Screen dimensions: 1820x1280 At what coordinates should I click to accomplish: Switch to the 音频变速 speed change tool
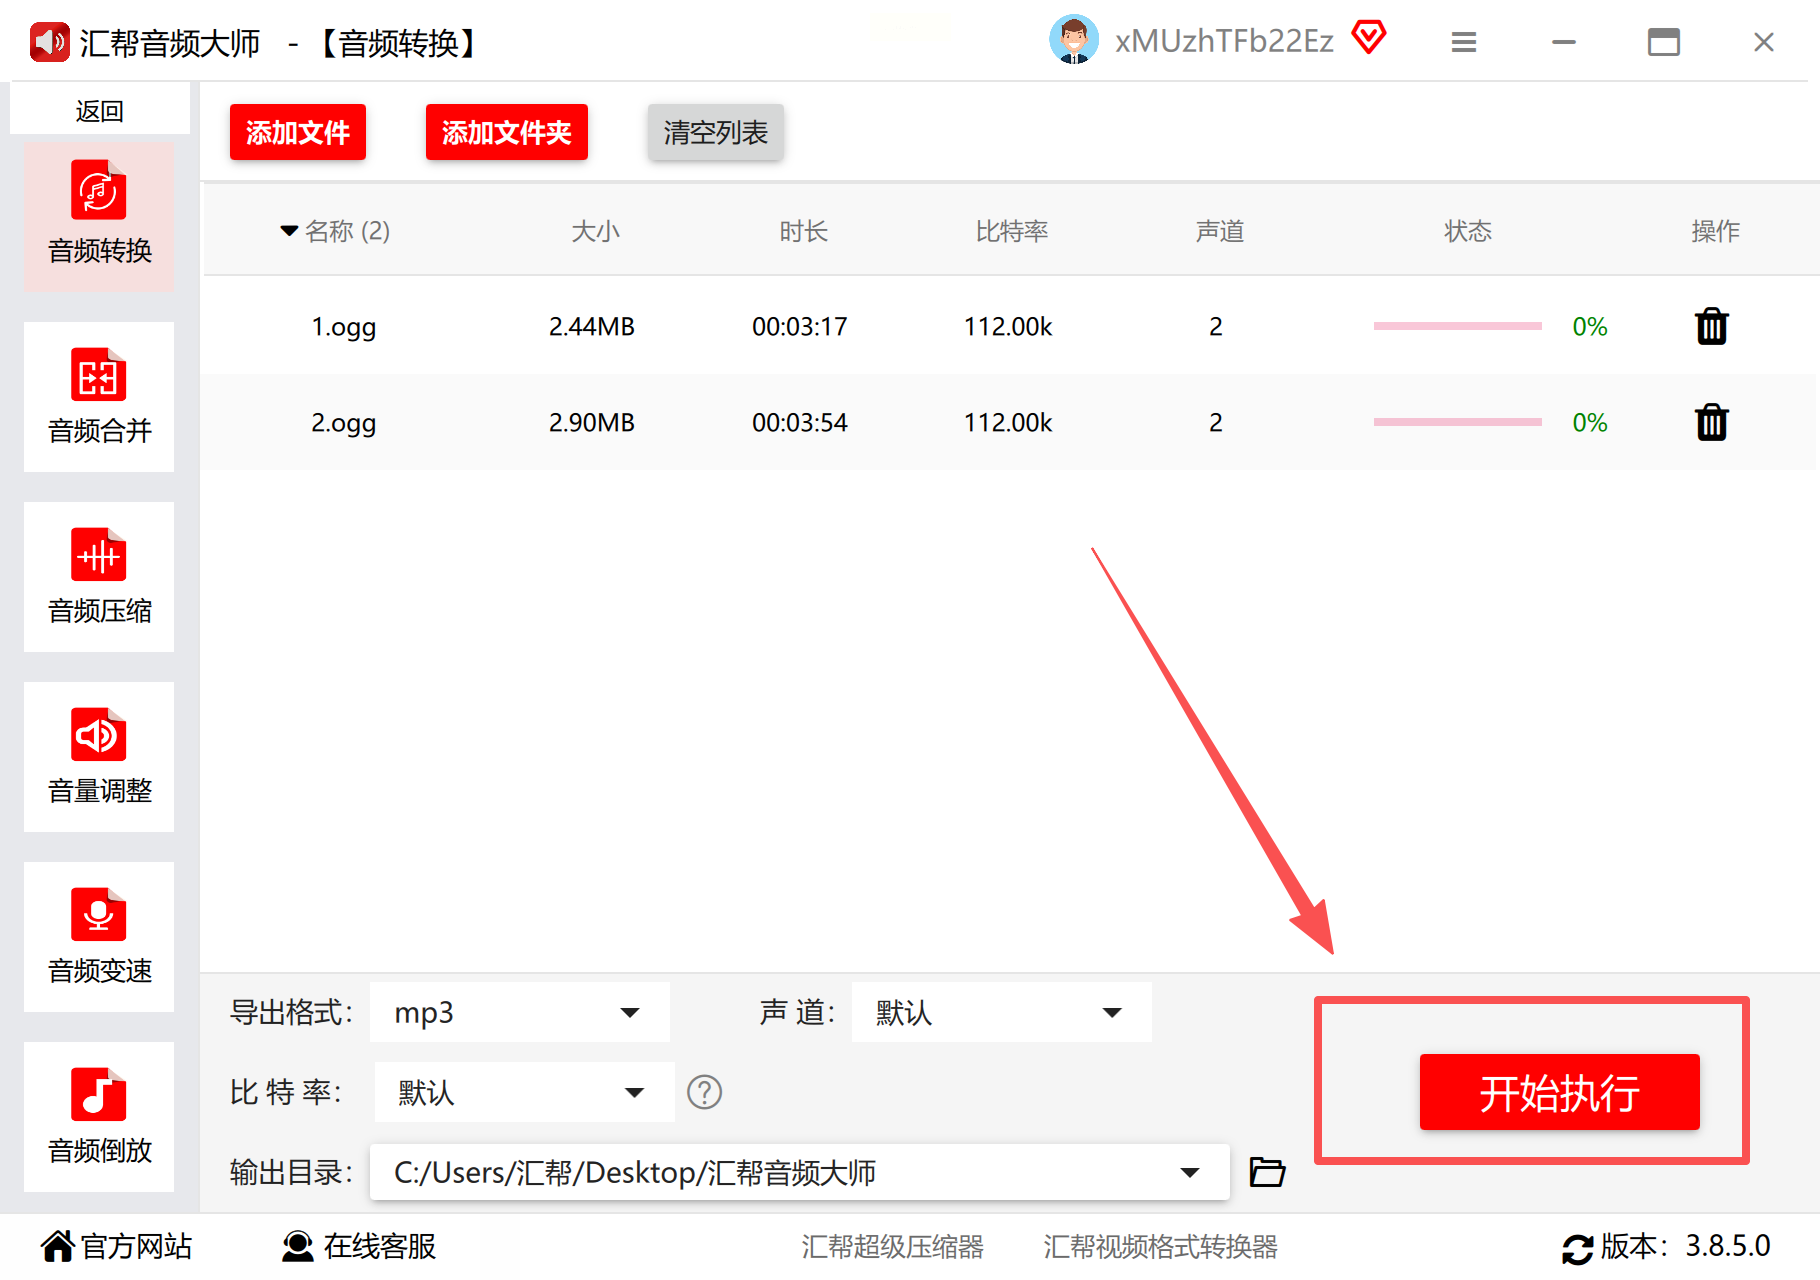[x=99, y=937]
